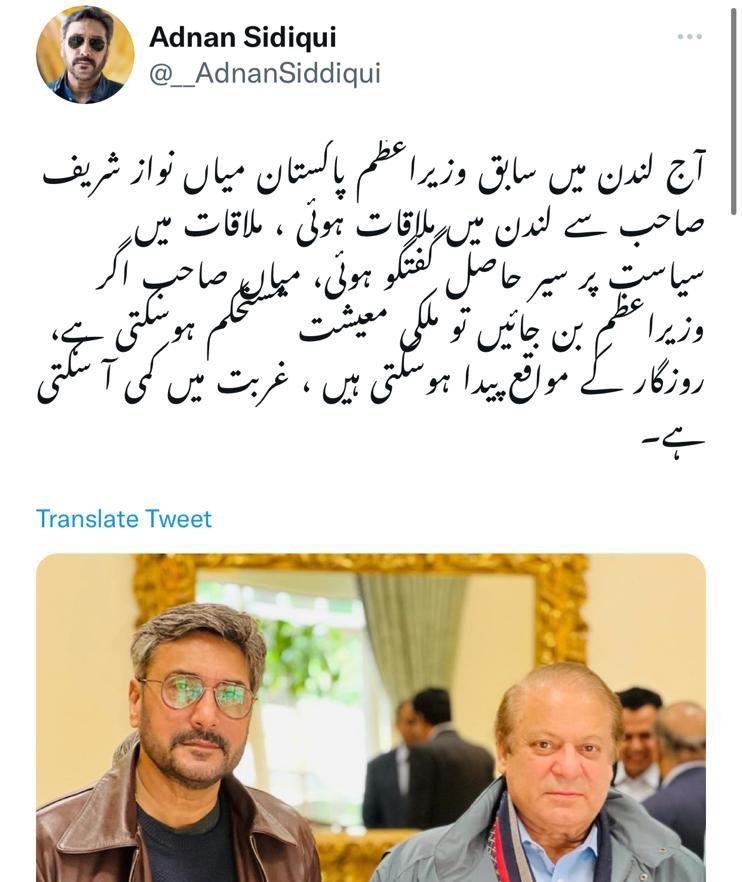Open the round profile avatar with sunglasses
The image size is (742, 882).
pyautogui.click(x=85, y=55)
